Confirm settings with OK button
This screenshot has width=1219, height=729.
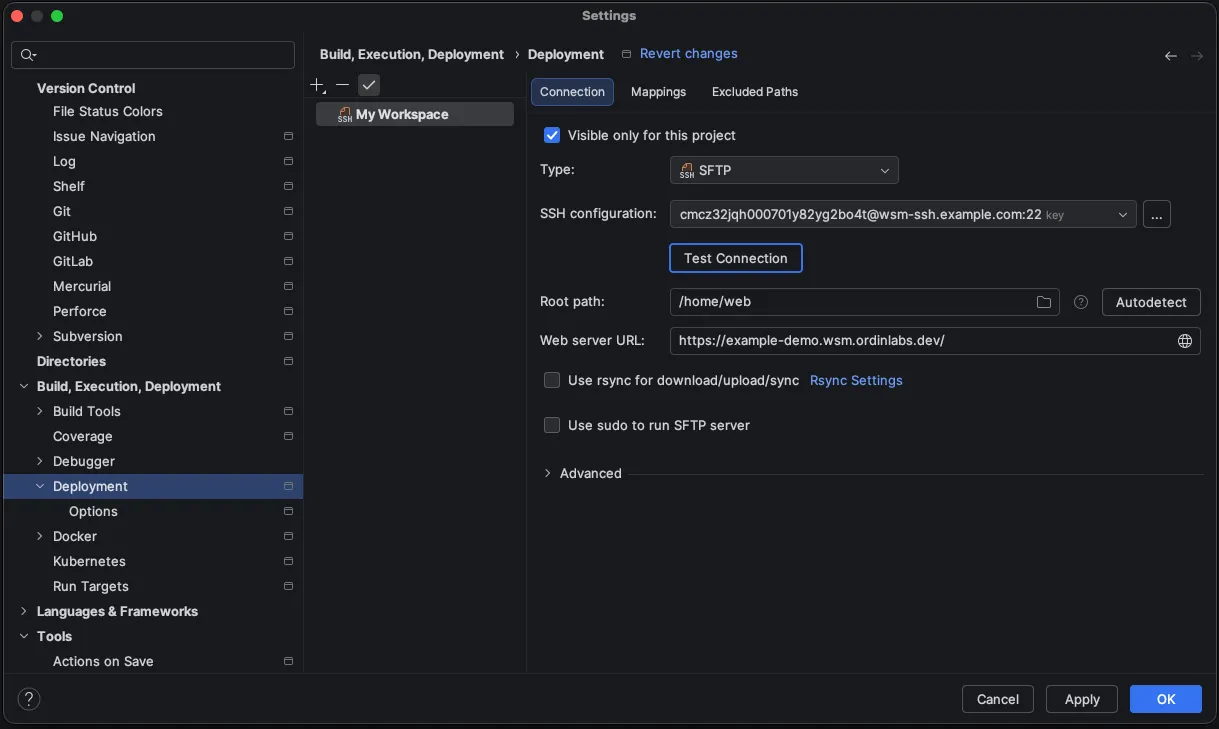pyautogui.click(x=1166, y=699)
